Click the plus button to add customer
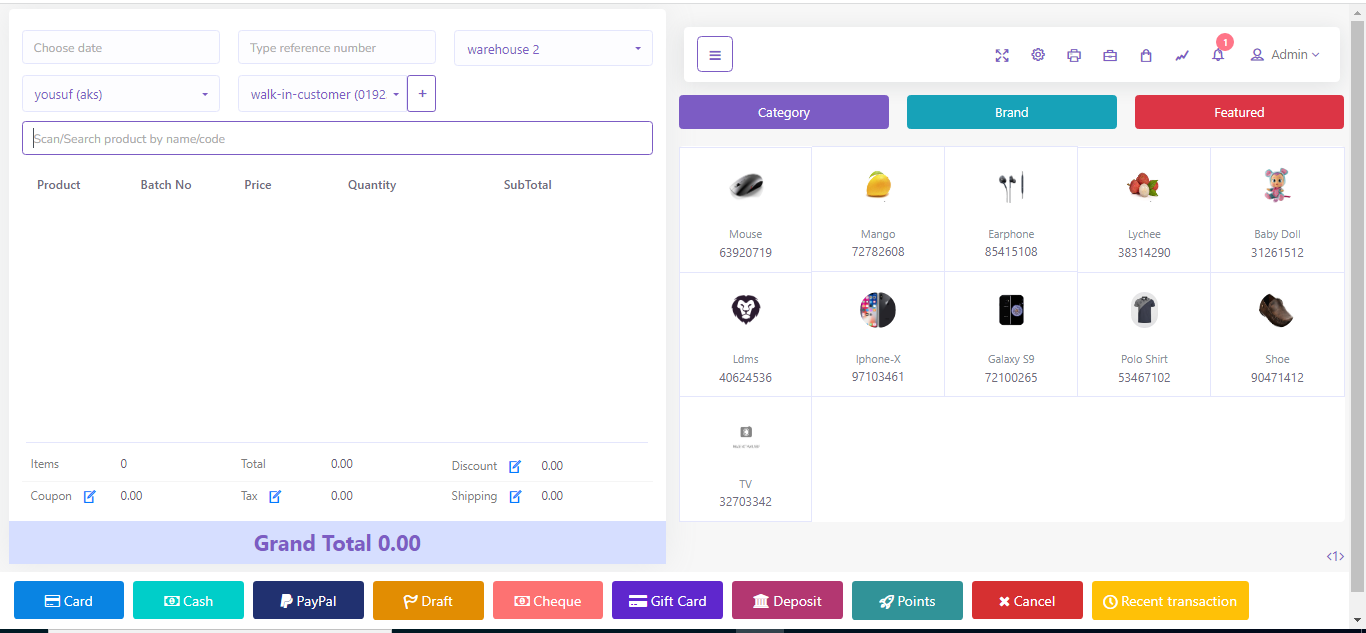The image size is (1366, 633). [421, 94]
